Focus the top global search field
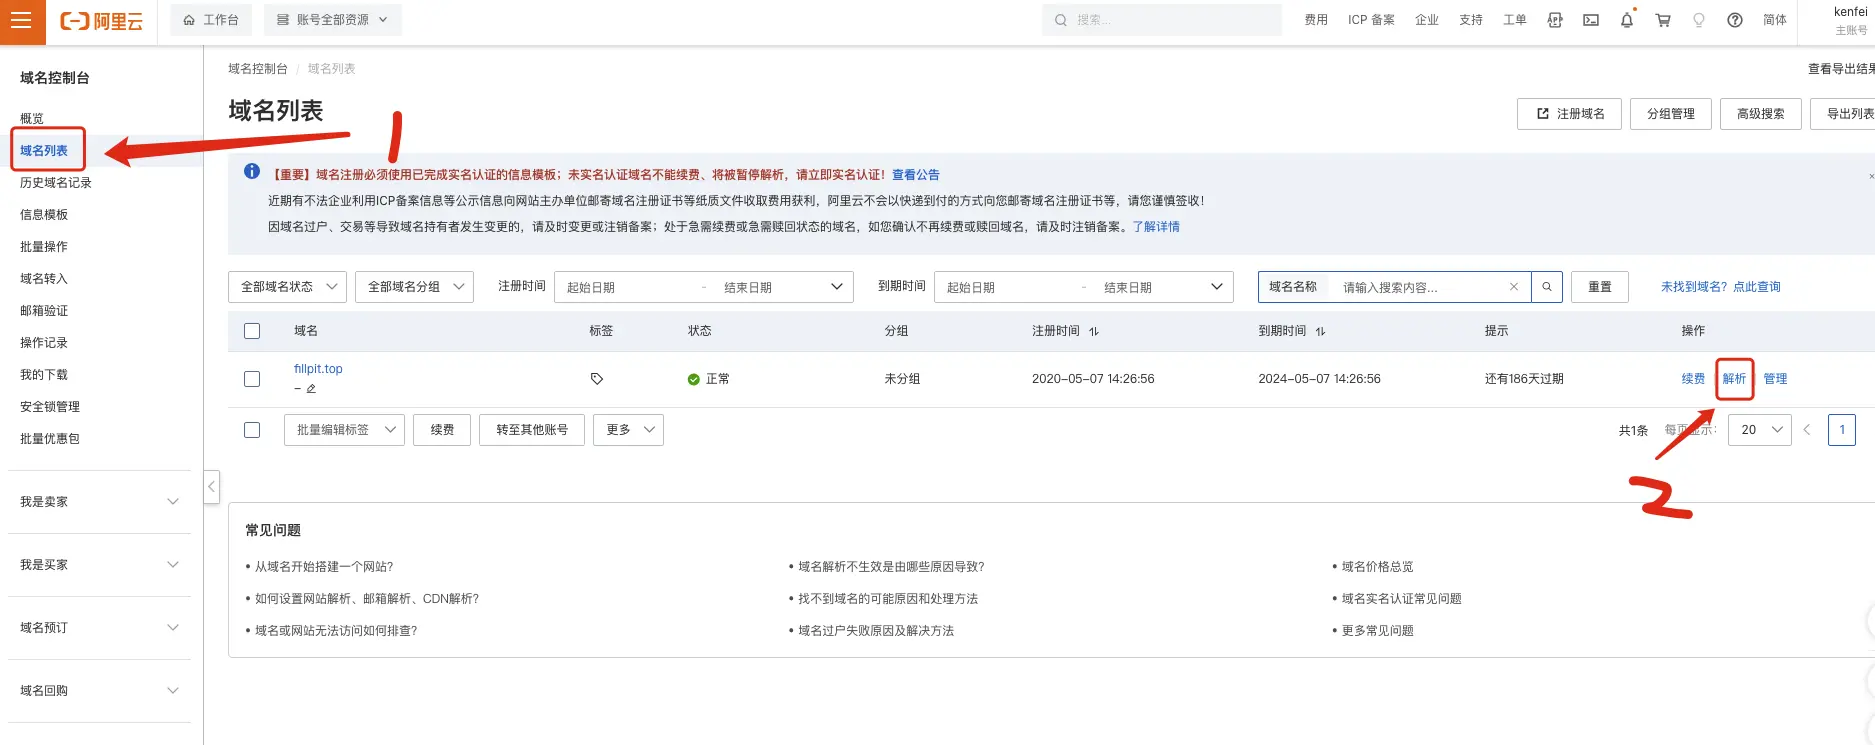Image resolution: width=1875 pixels, height=745 pixels. click(1162, 20)
